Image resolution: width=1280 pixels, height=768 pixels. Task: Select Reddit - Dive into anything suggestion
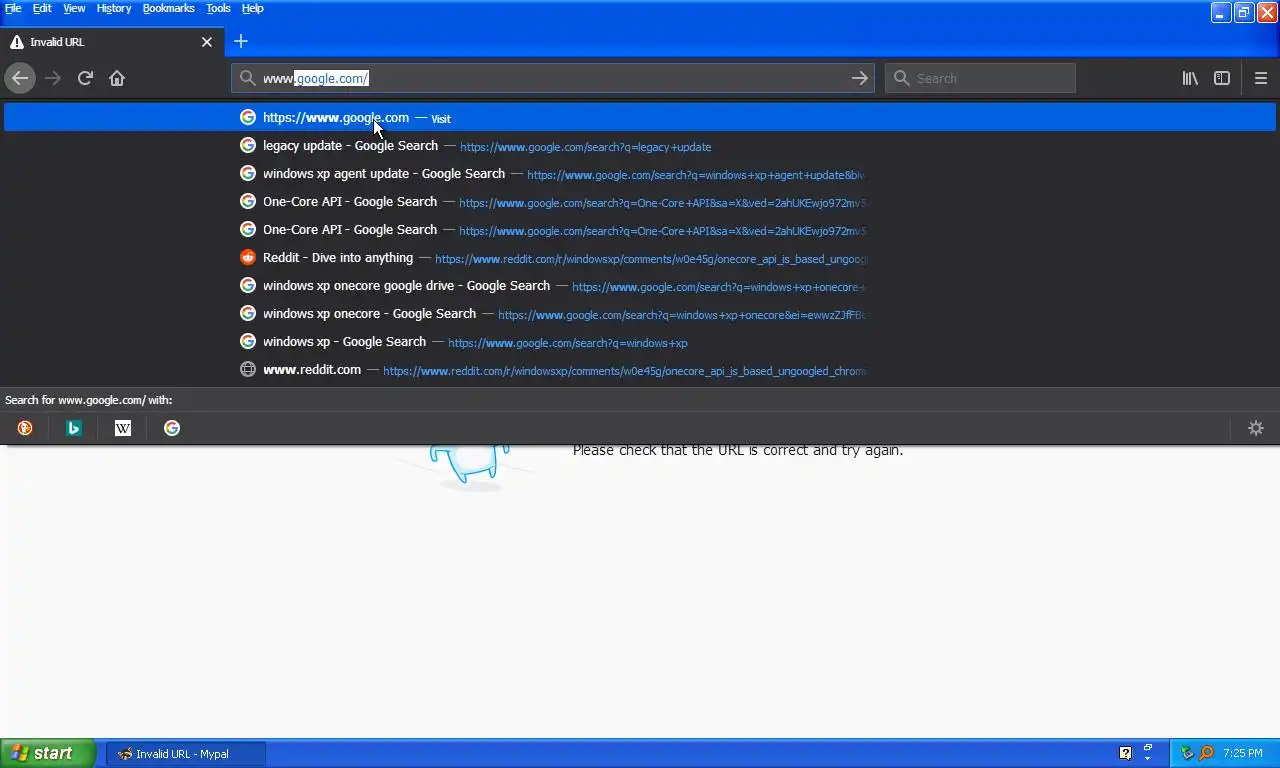[640, 257]
